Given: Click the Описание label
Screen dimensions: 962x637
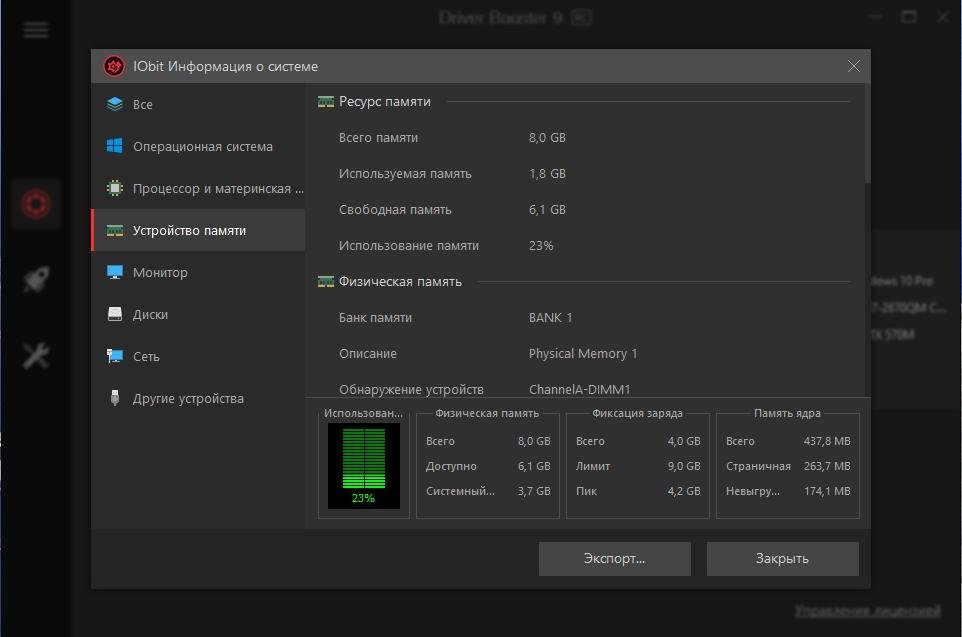Looking at the screenshot, I should point(368,353).
